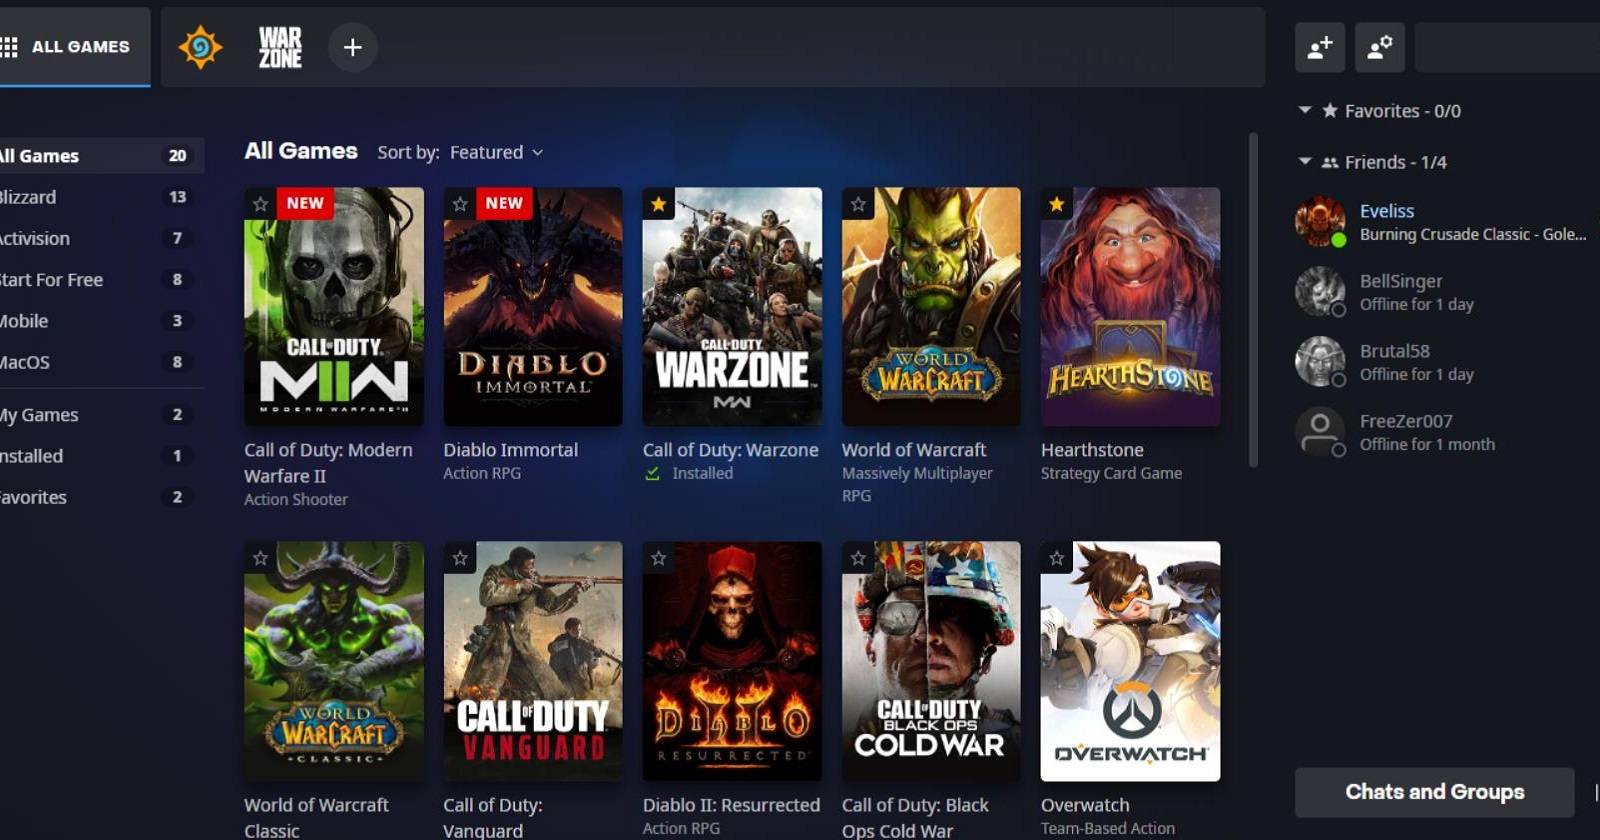Open the Hearthstone cover art
The height and width of the screenshot is (840, 1600).
[x=1130, y=307]
